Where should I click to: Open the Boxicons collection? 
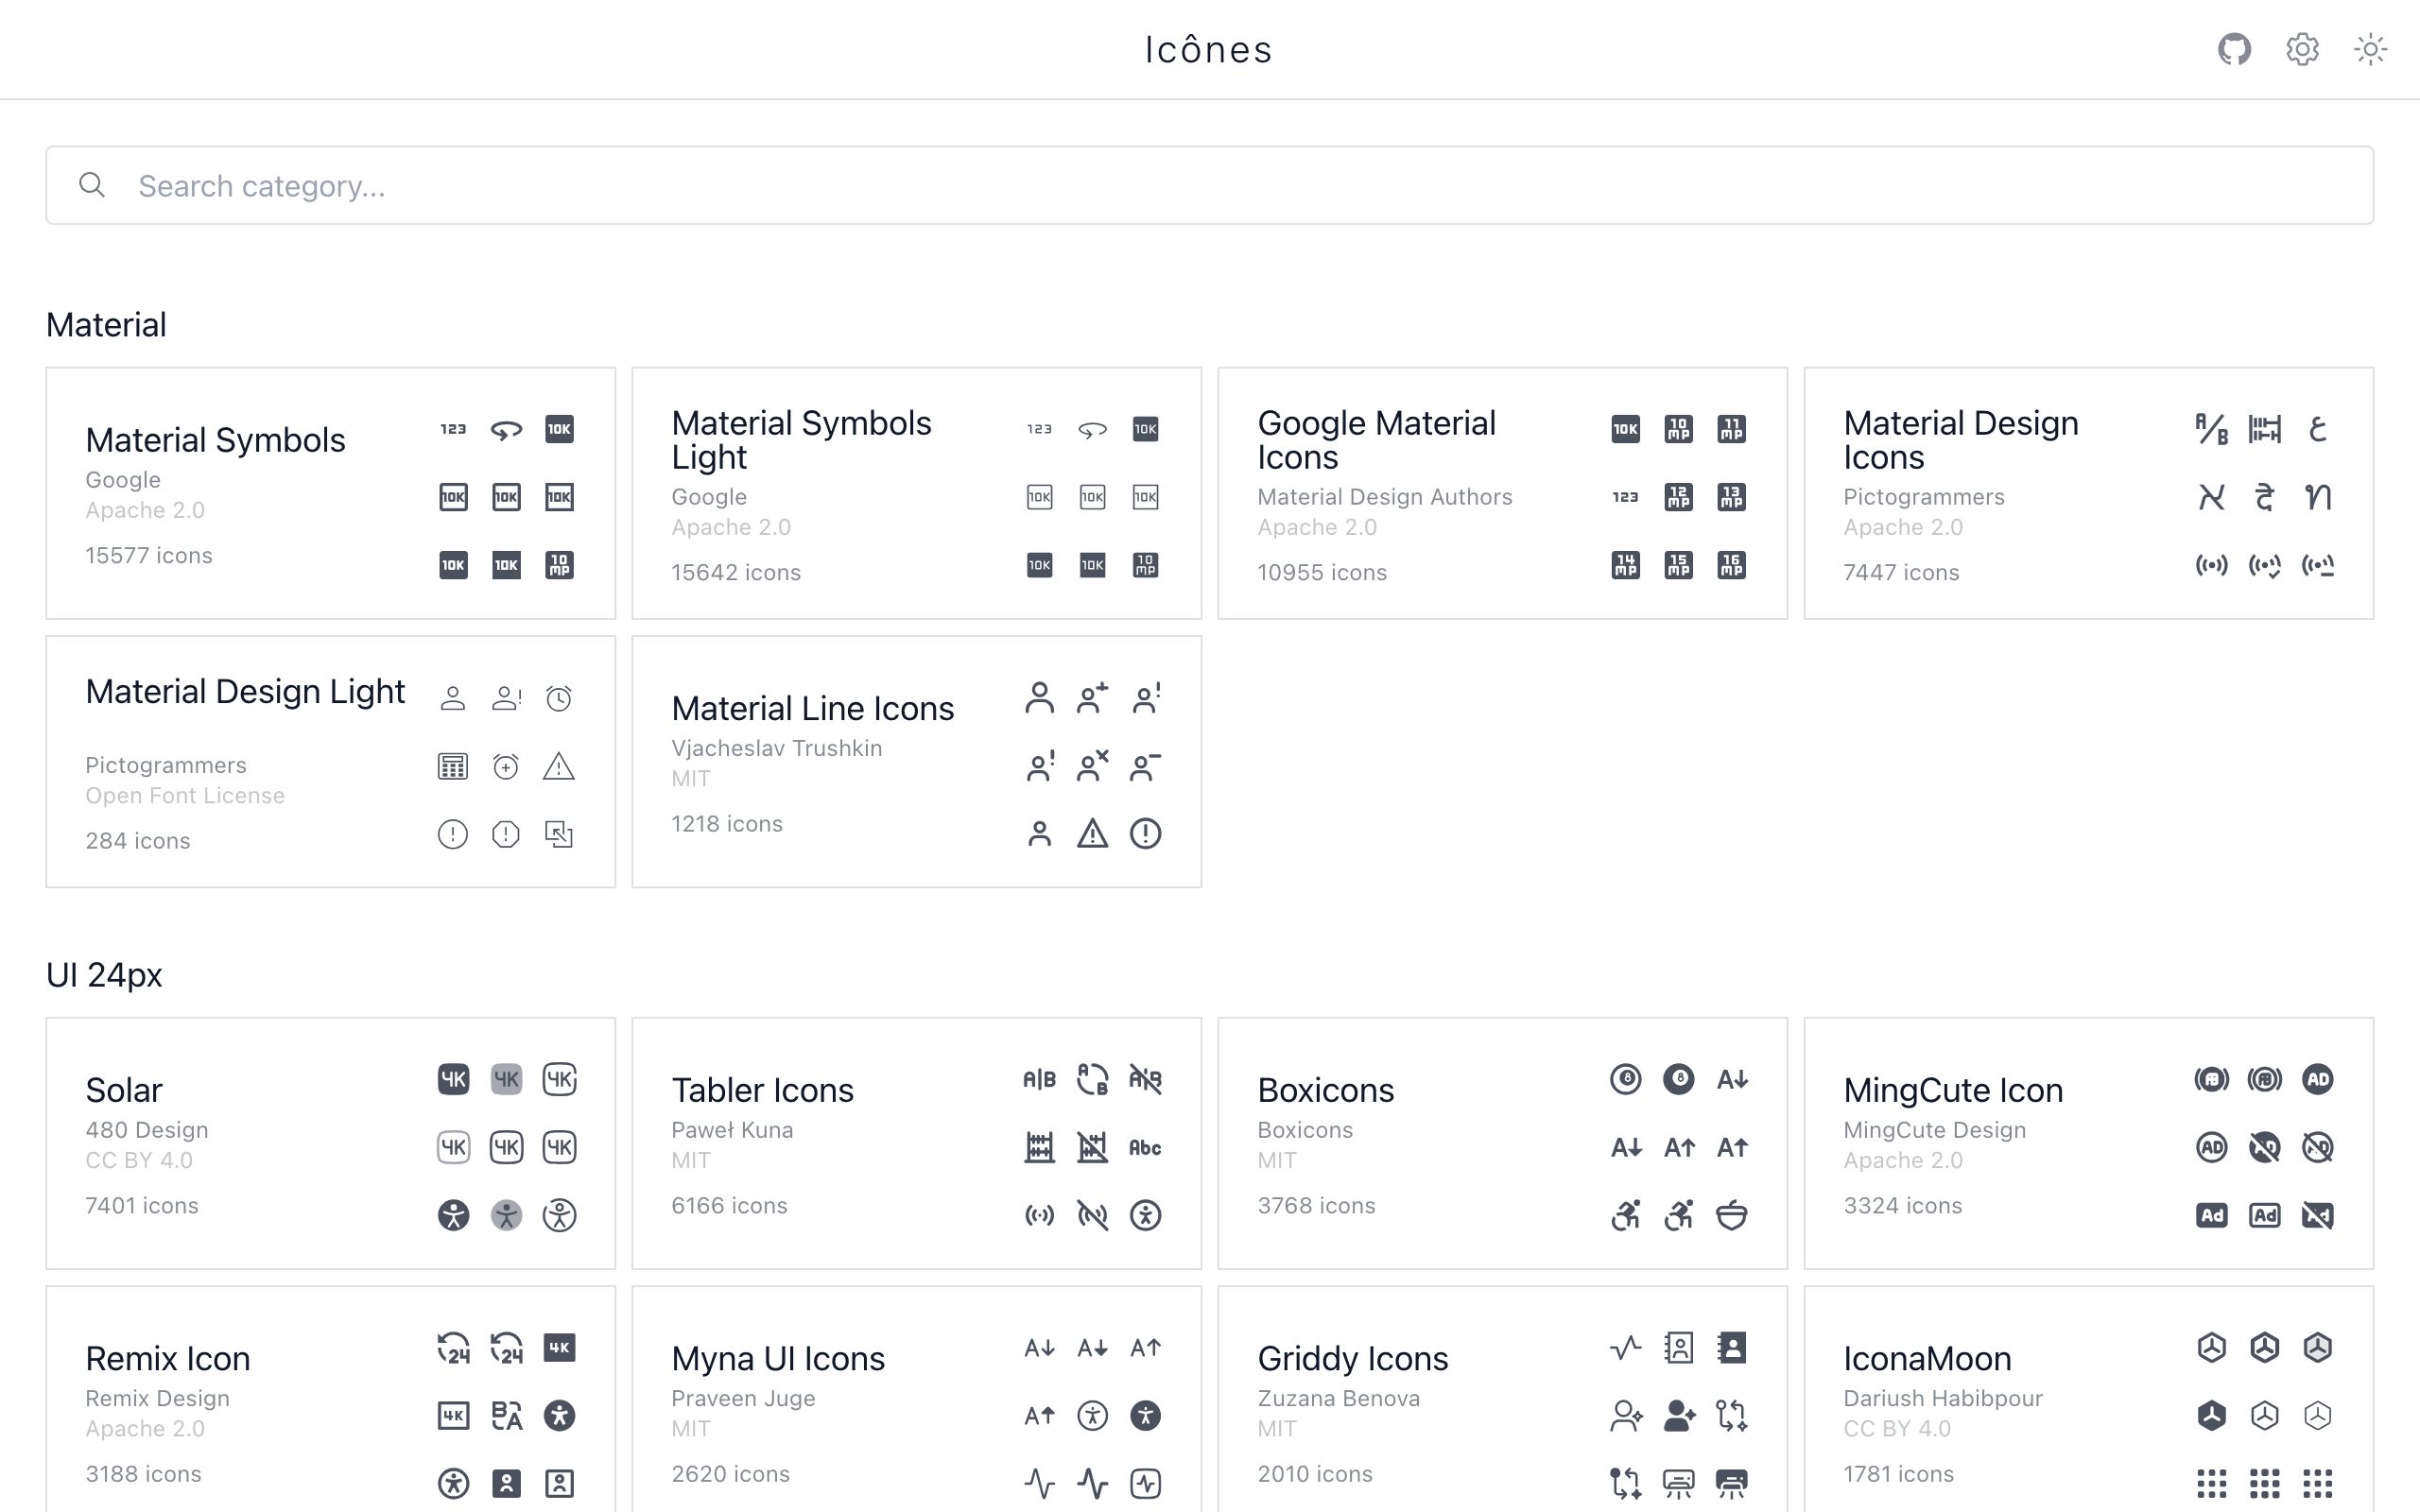pyautogui.click(x=1503, y=1144)
